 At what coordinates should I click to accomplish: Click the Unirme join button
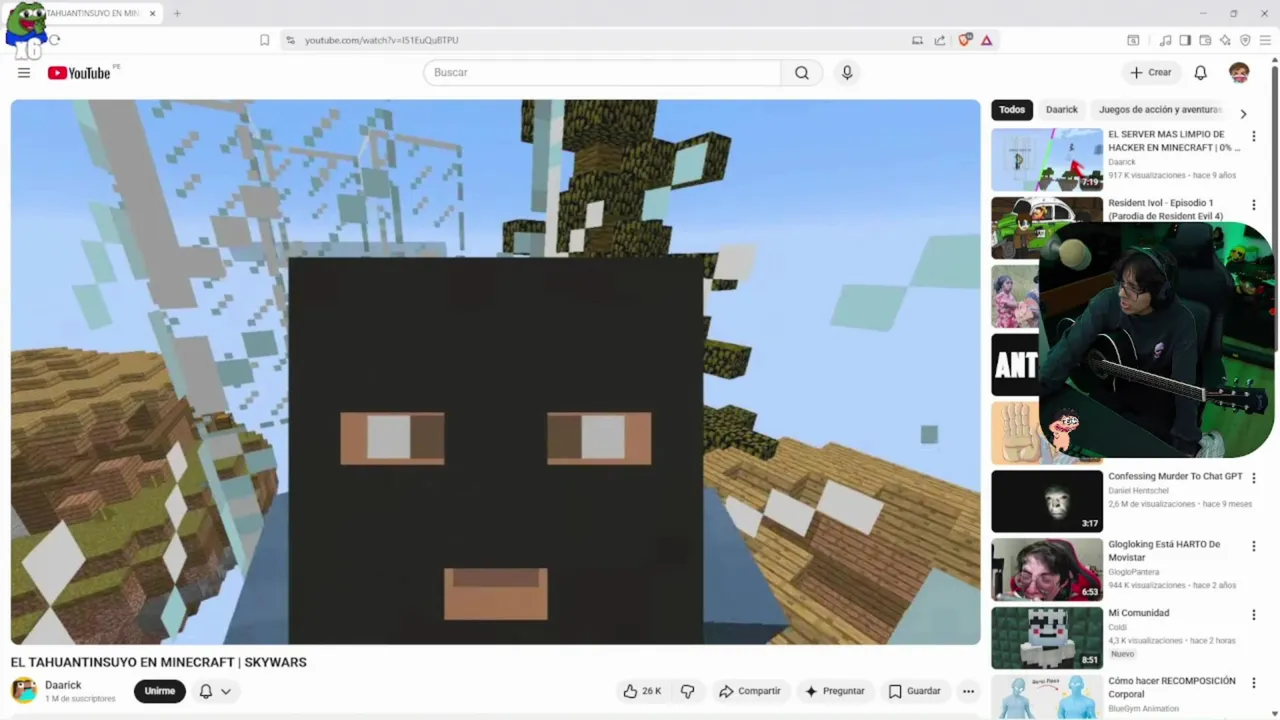(x=159, y=691)
